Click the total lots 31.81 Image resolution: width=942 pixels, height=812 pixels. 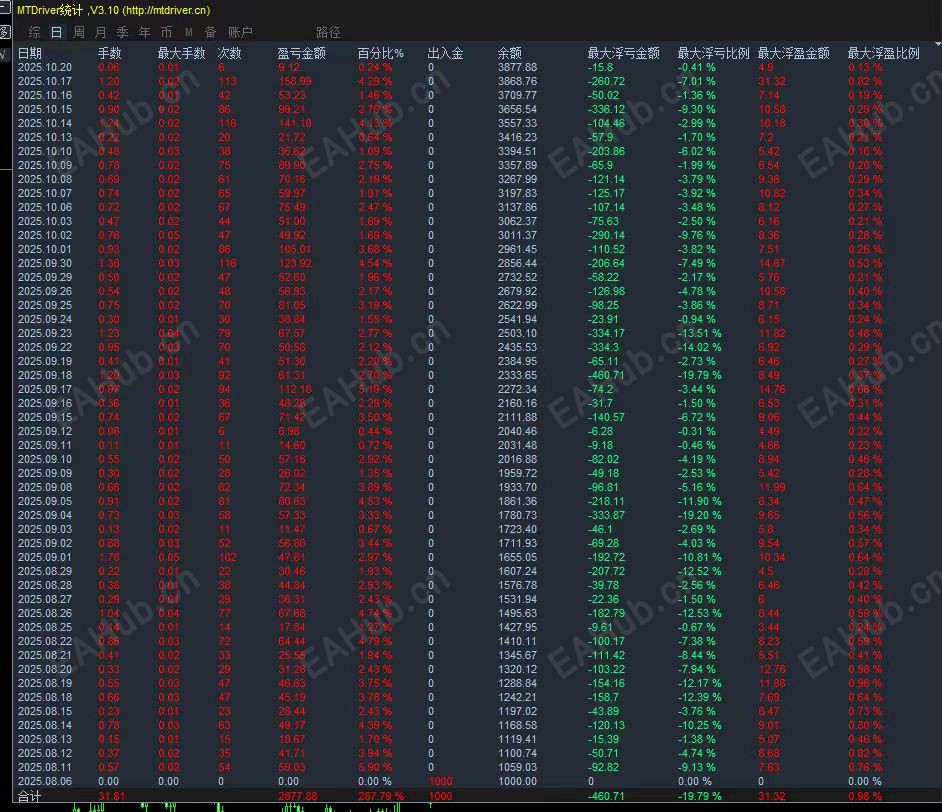(x=112, y=796)
